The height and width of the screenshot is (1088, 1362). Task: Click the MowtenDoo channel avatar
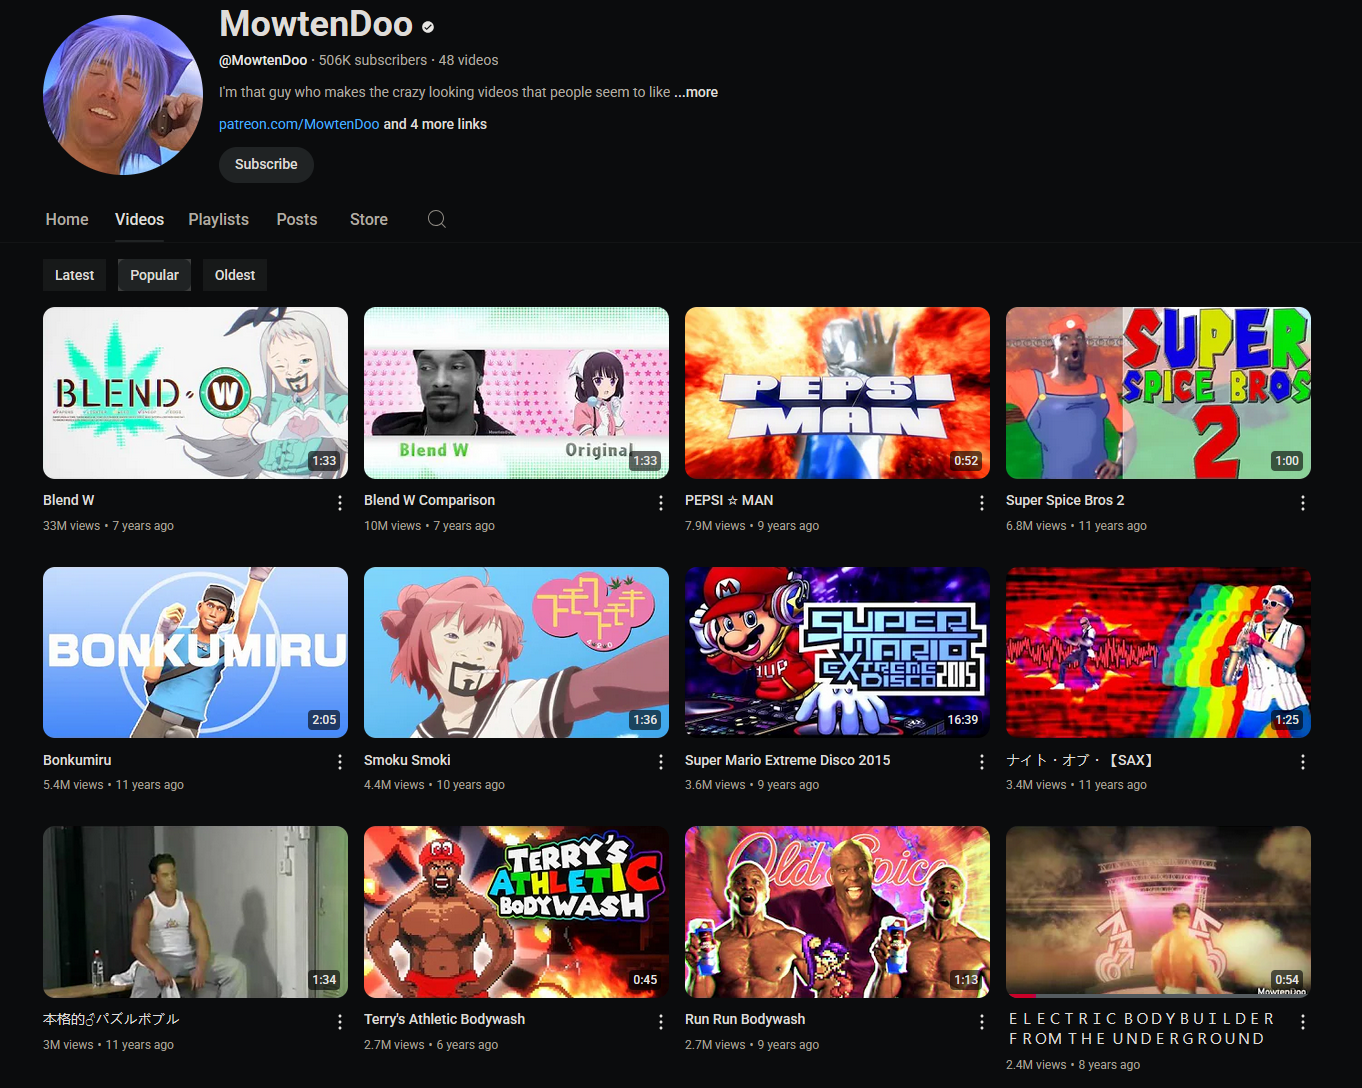point(123,95)
